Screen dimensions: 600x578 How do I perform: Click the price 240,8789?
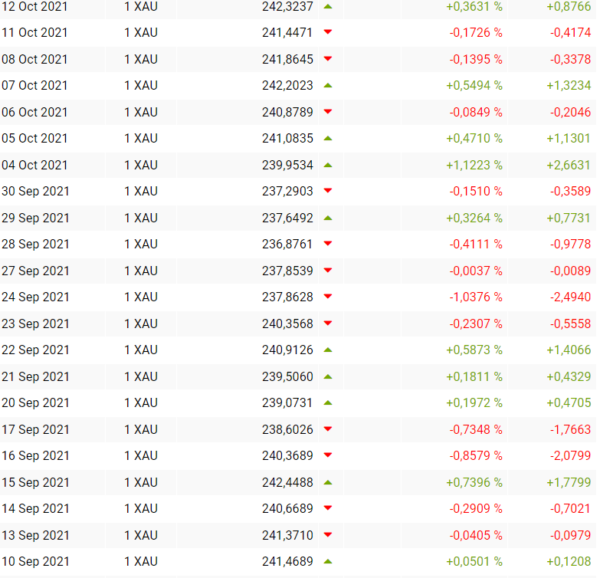tap(287, 112)
